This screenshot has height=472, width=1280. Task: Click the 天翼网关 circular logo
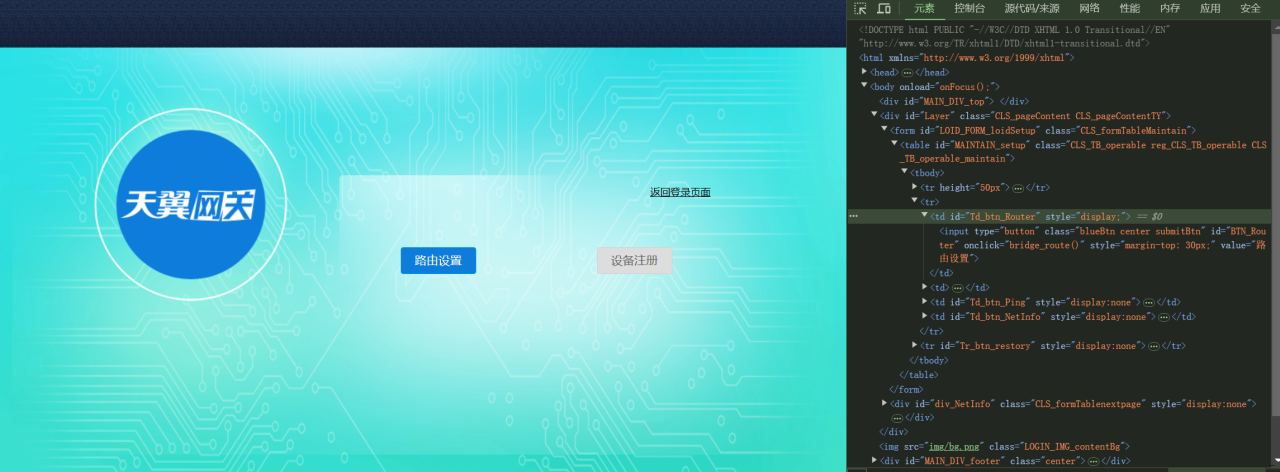click(191, 204)
